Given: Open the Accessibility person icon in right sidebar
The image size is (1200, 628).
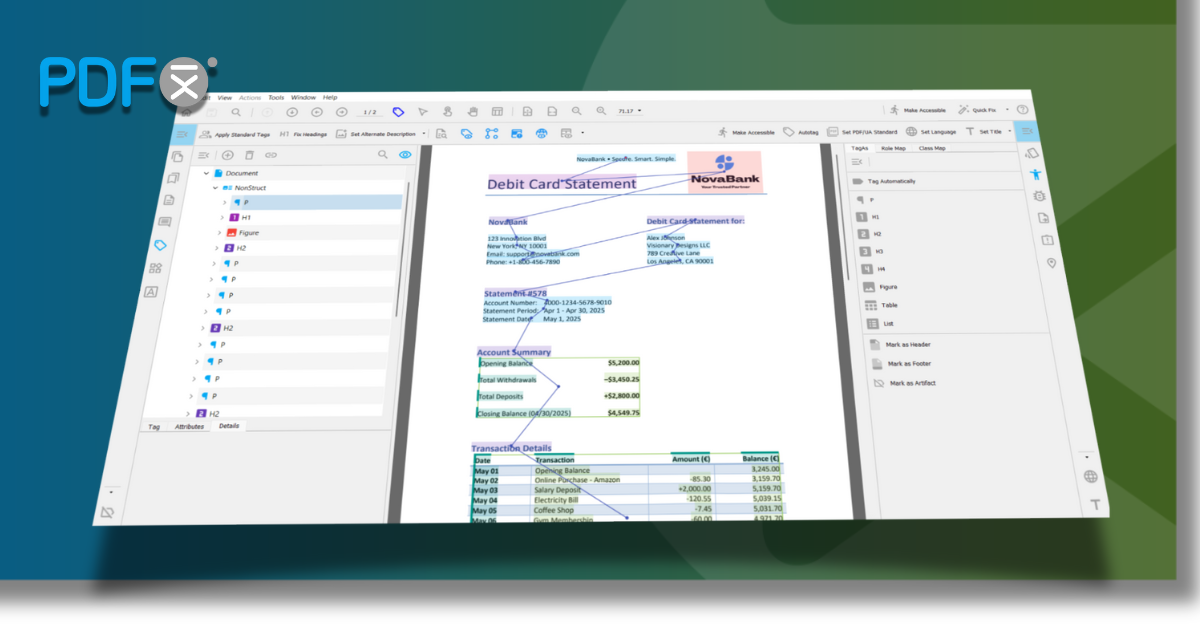Looking at the screenshot, I should coord(1036,174).
